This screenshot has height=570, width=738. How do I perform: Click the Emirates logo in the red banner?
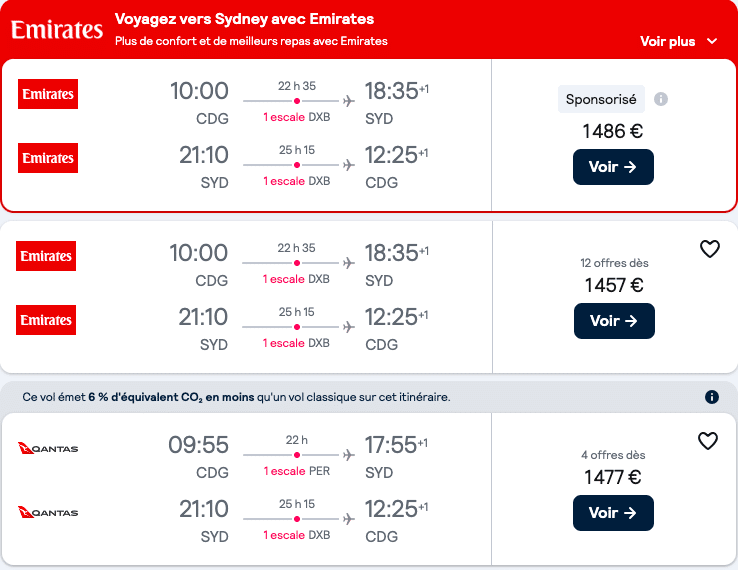coord(56,30)
